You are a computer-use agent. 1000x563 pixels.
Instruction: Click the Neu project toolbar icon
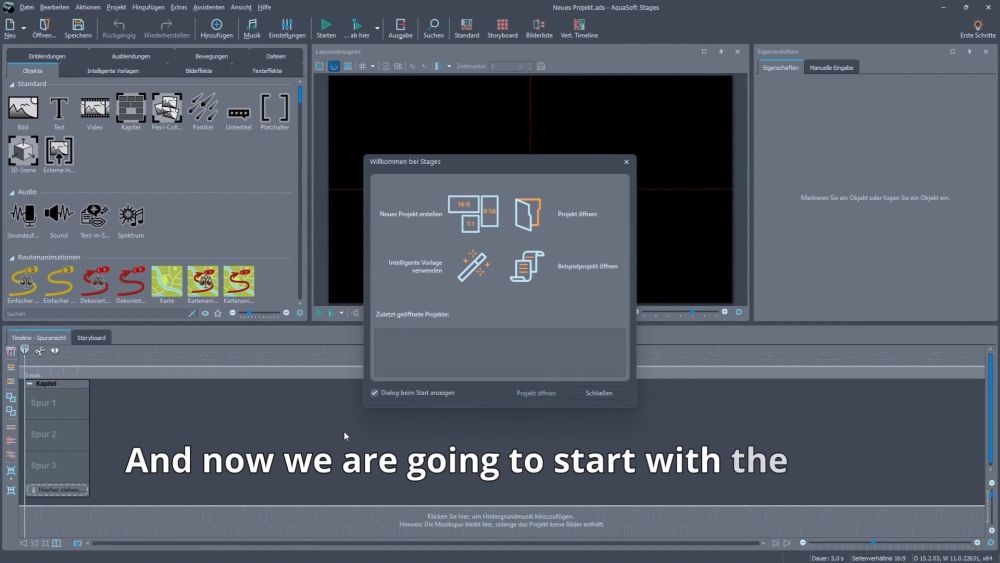(10, 27)
